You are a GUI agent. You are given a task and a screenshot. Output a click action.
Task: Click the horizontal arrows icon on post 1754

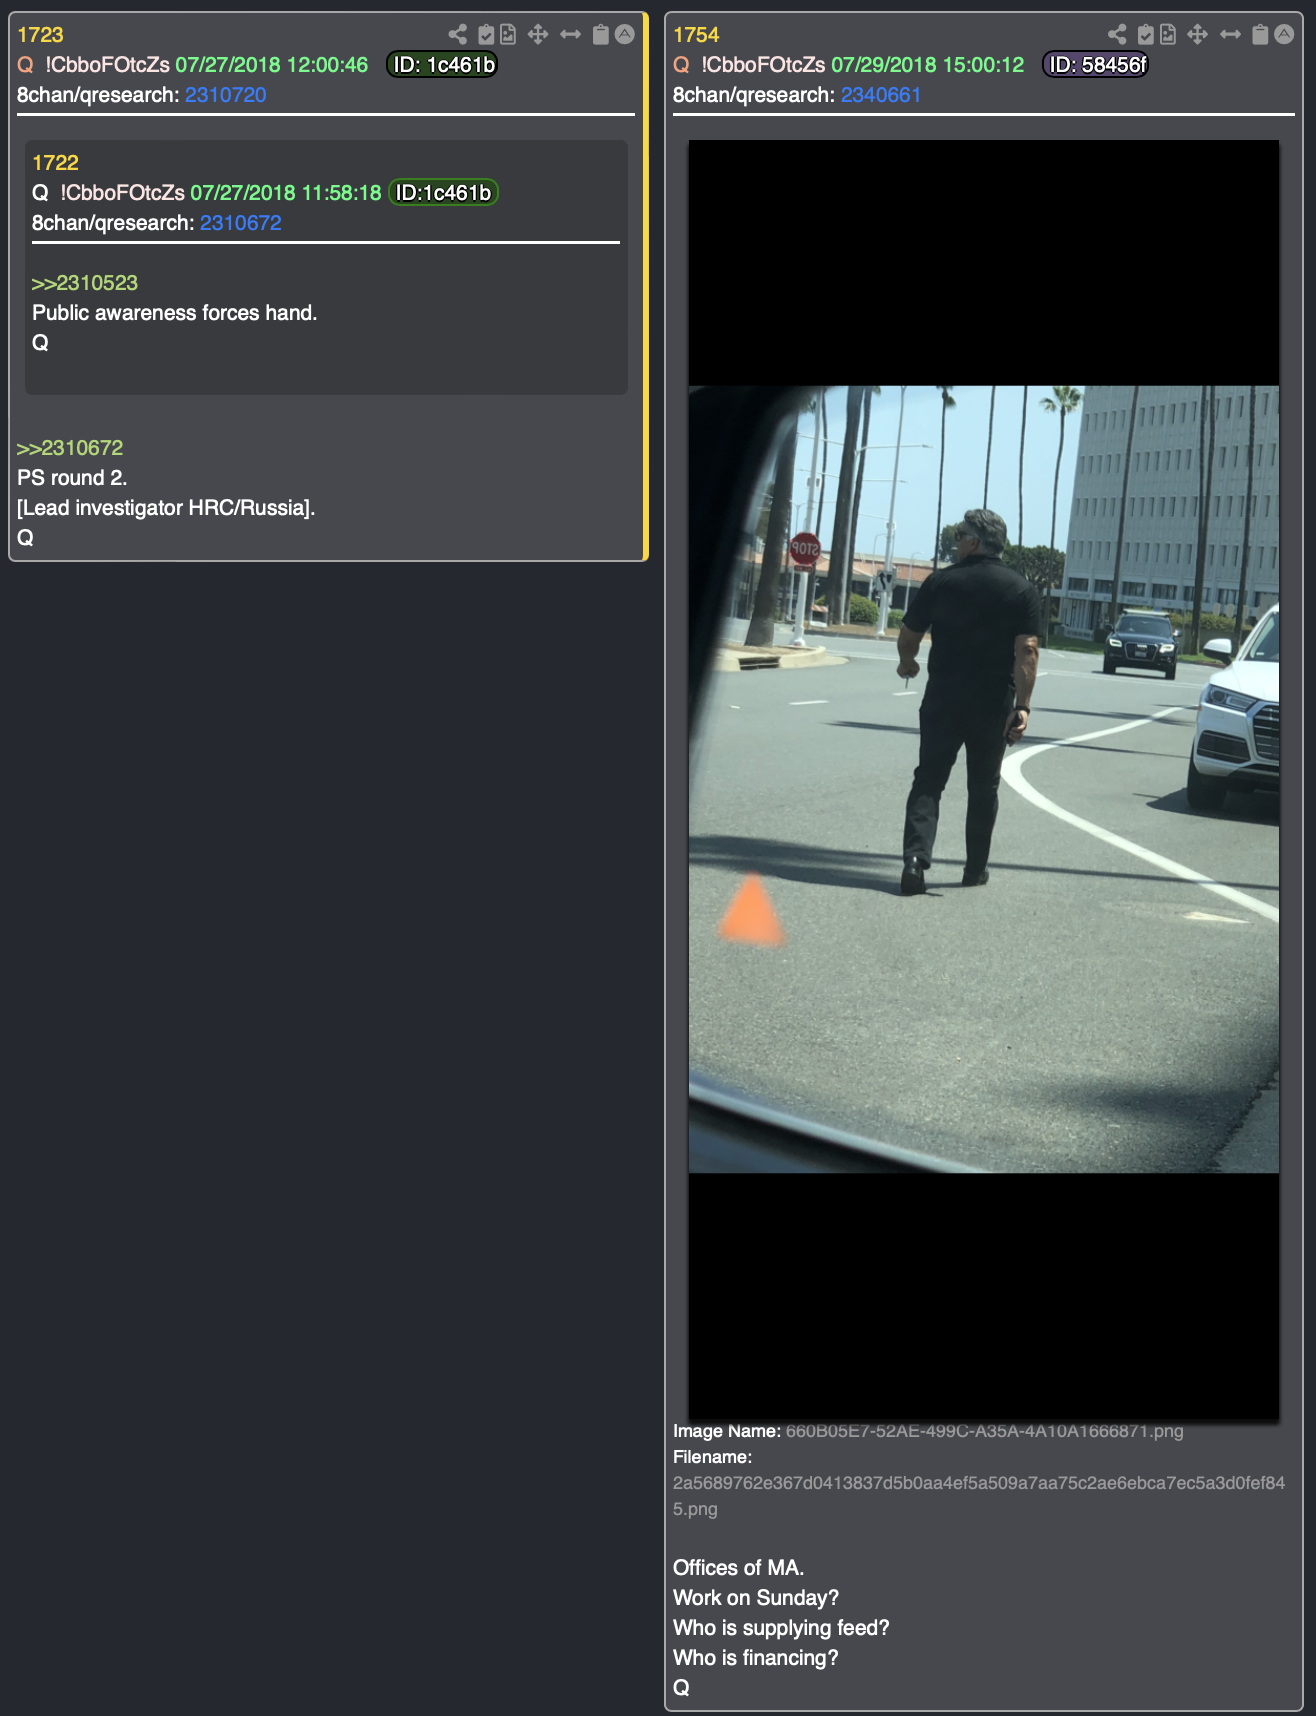(1230, 35)
